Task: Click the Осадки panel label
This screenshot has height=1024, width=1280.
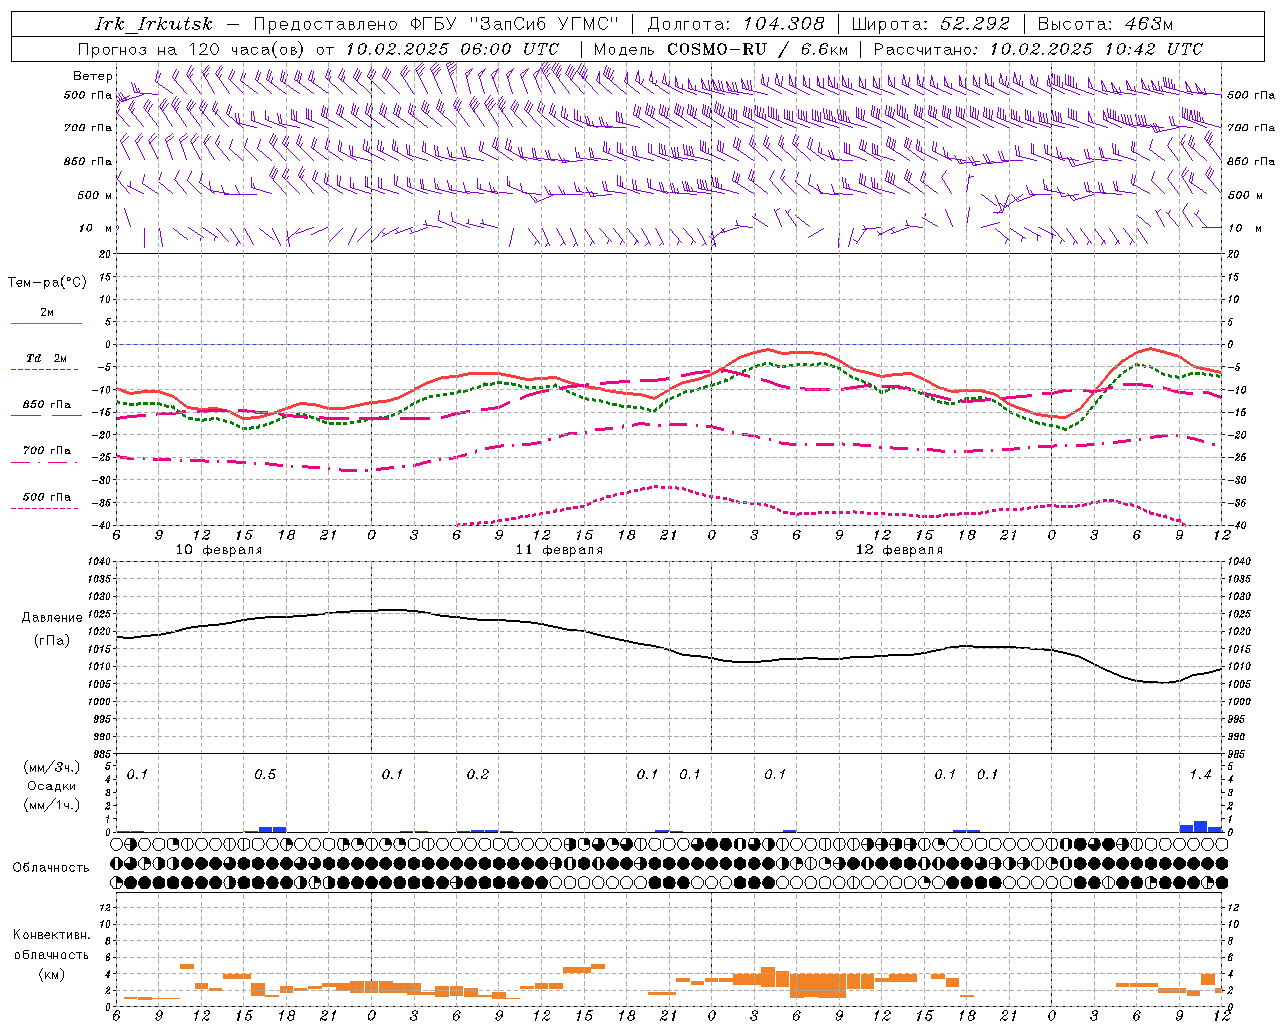Action: pyautogui.click(x=51, y=786)
